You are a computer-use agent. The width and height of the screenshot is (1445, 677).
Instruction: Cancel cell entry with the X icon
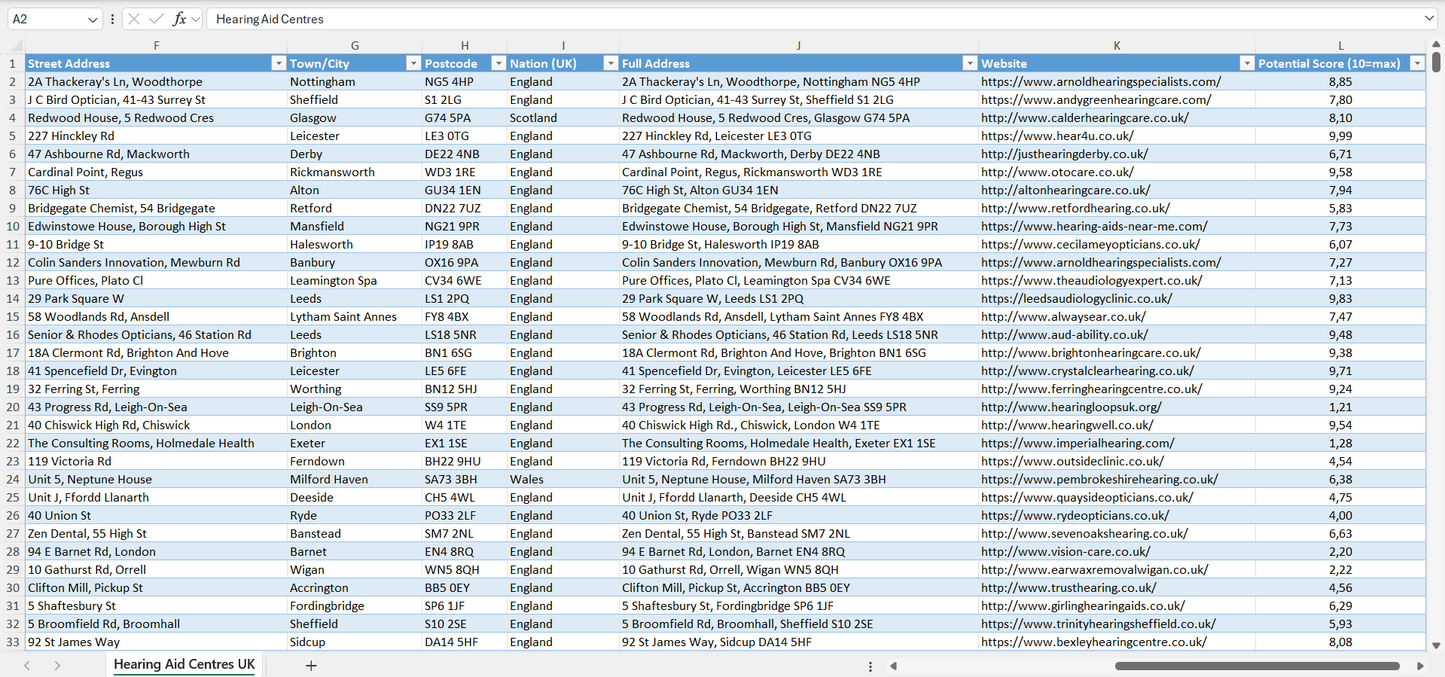click(x=132, y=18)
